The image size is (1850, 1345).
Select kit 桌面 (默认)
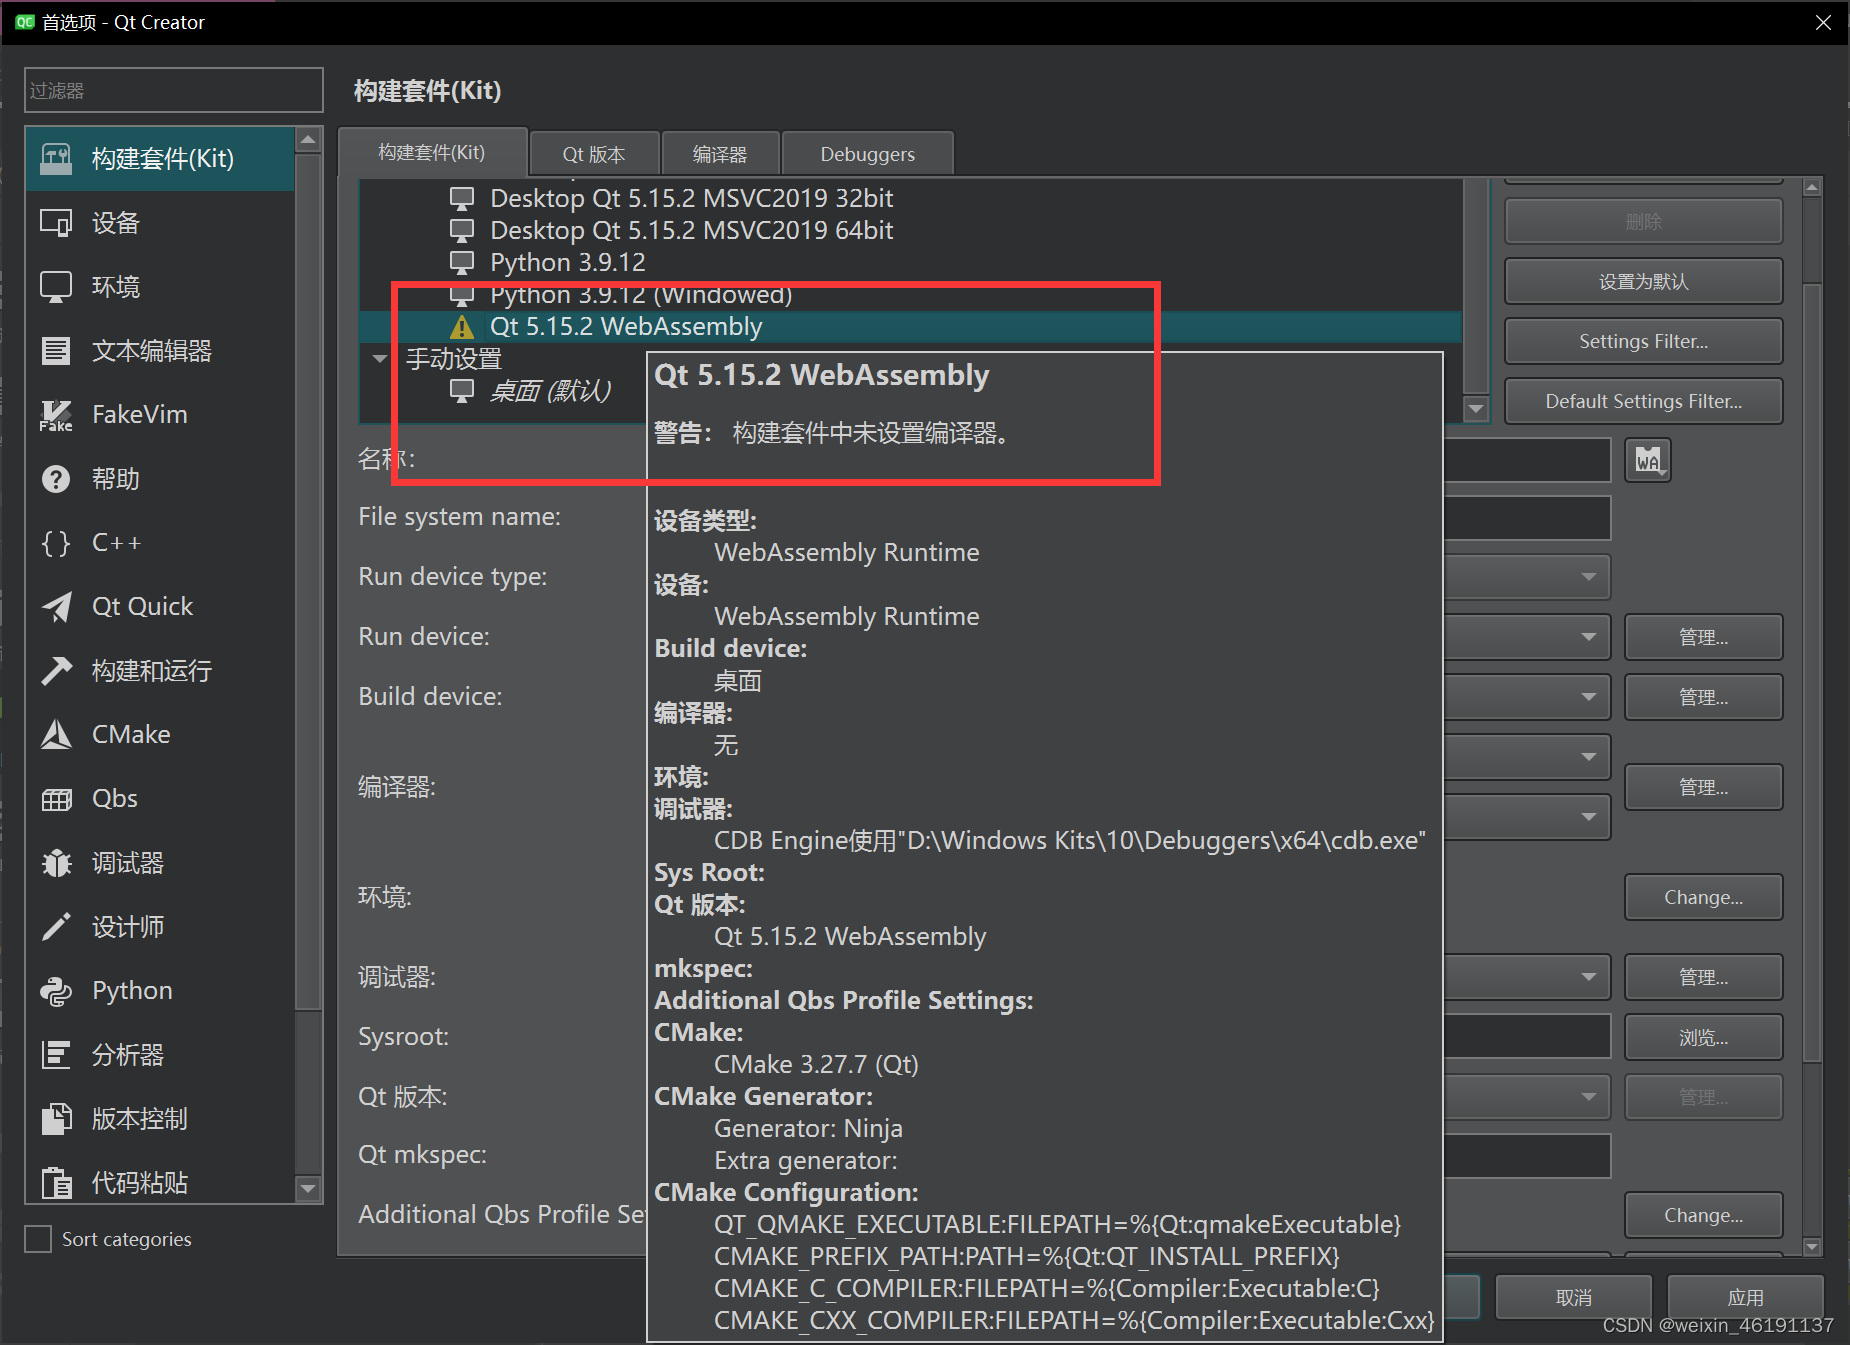[x=550, y=391]
